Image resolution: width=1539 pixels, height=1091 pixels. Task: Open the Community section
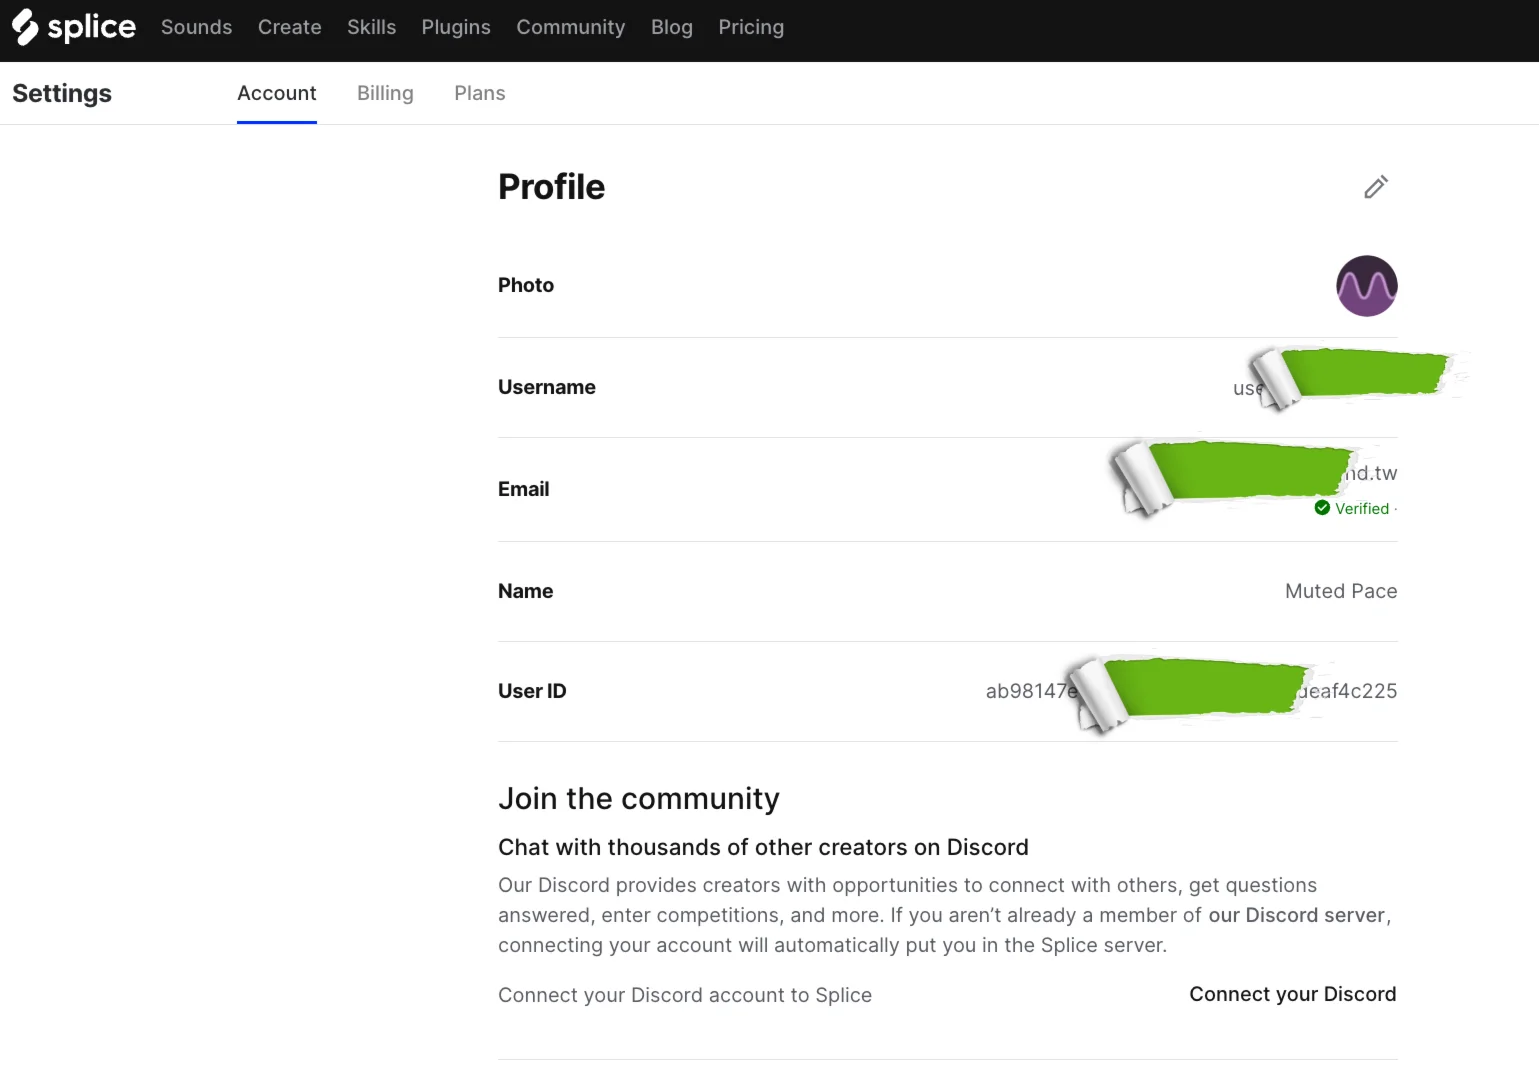[570, 27]
